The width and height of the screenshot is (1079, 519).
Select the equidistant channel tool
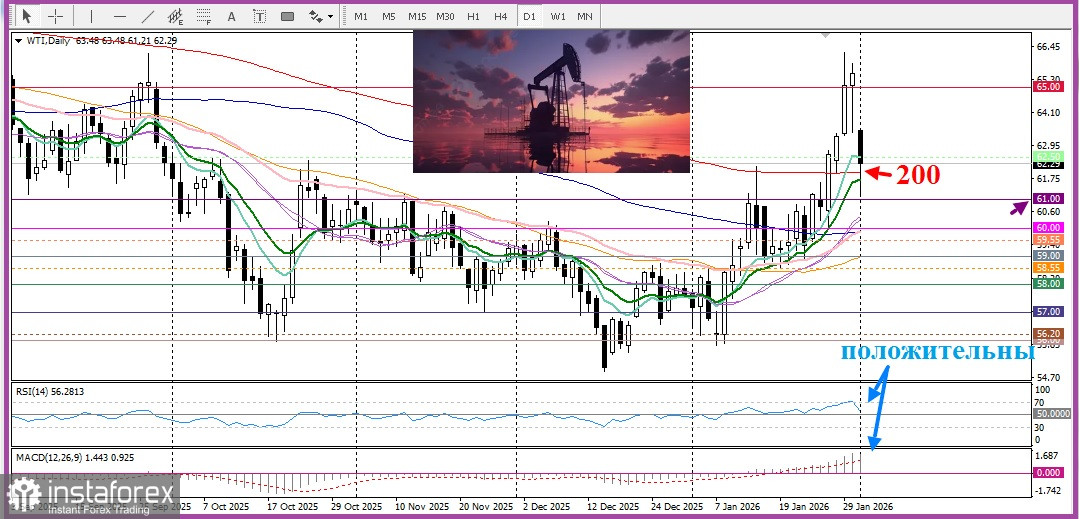pyautogui.click(x=176, y=16)
